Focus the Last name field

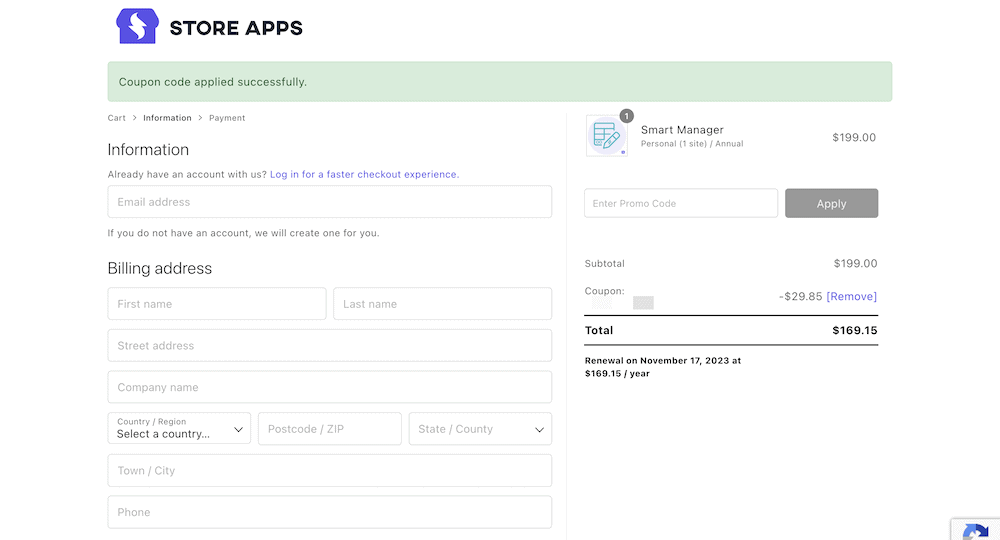(443, 303)
